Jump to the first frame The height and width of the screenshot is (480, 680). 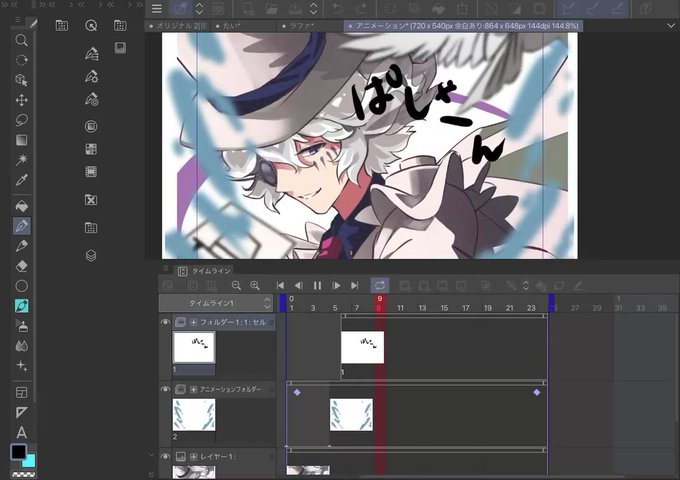coord(280,285)
